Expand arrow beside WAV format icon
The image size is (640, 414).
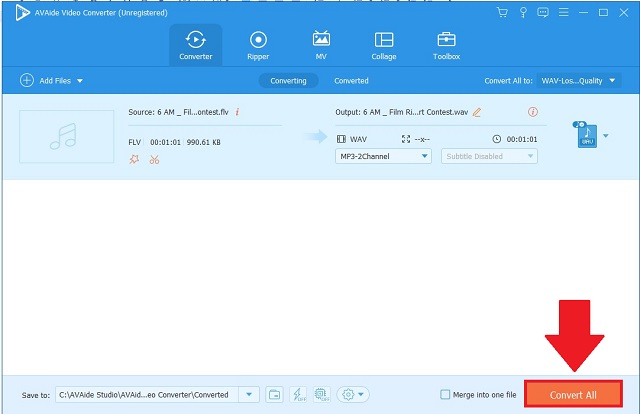(x=606, y=136)
